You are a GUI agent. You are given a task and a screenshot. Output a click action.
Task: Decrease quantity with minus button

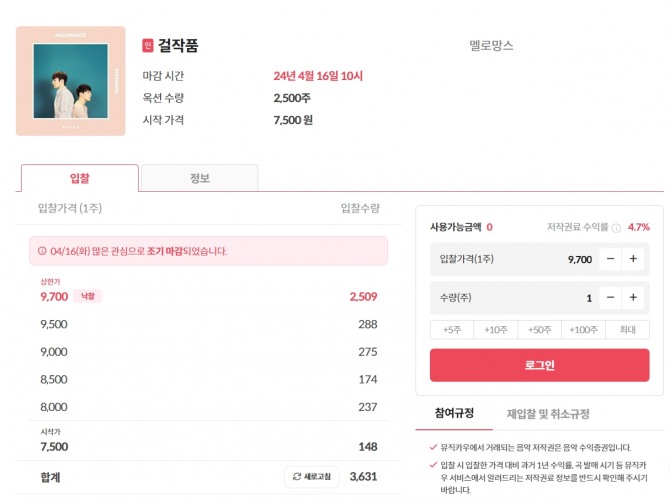(x=610, y=297)
